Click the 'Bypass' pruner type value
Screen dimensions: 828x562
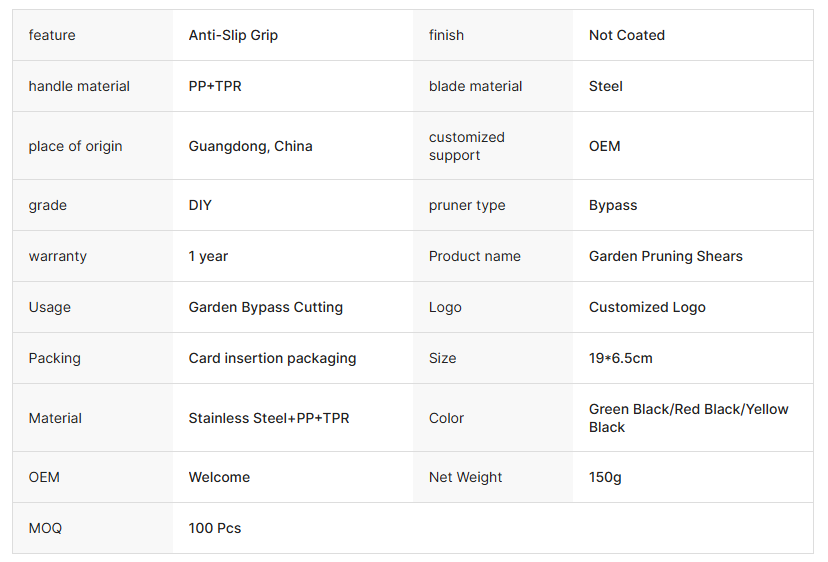[612, 205]
